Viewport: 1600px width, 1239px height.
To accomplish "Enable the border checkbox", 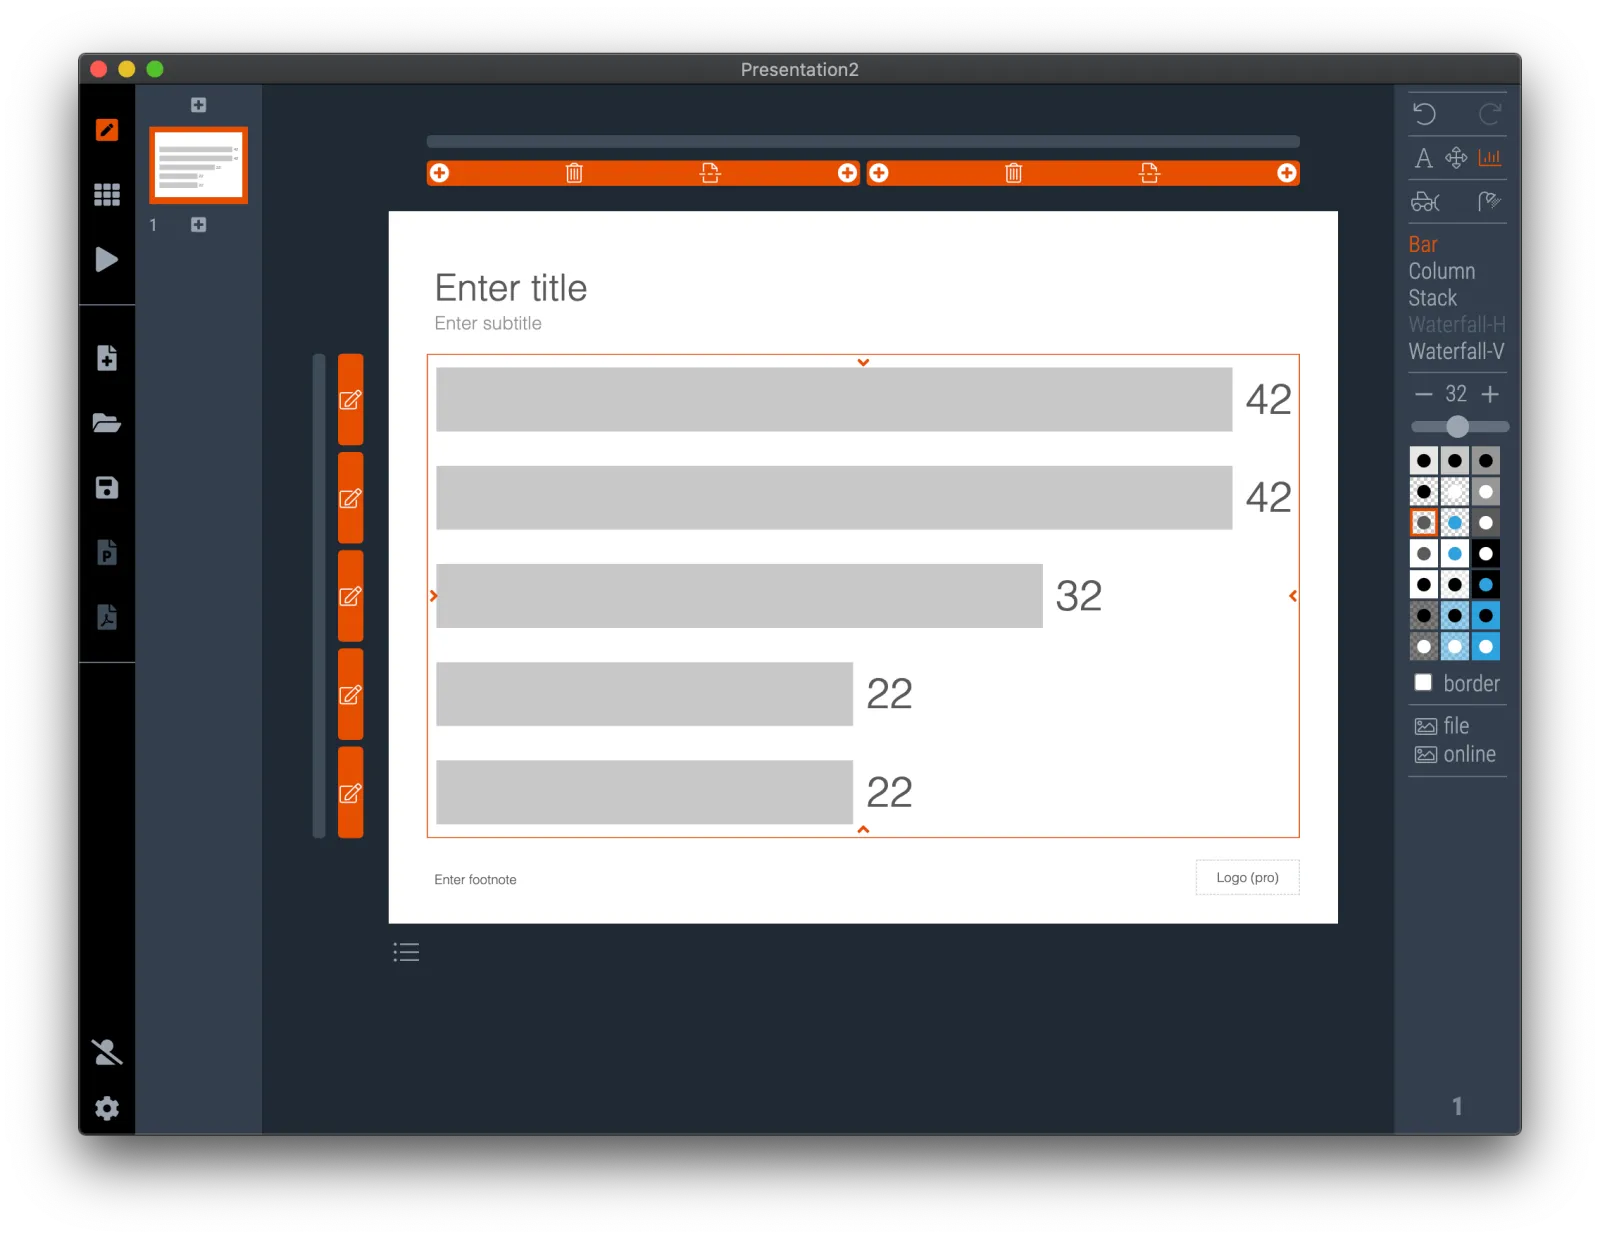I will [1423, 683].
